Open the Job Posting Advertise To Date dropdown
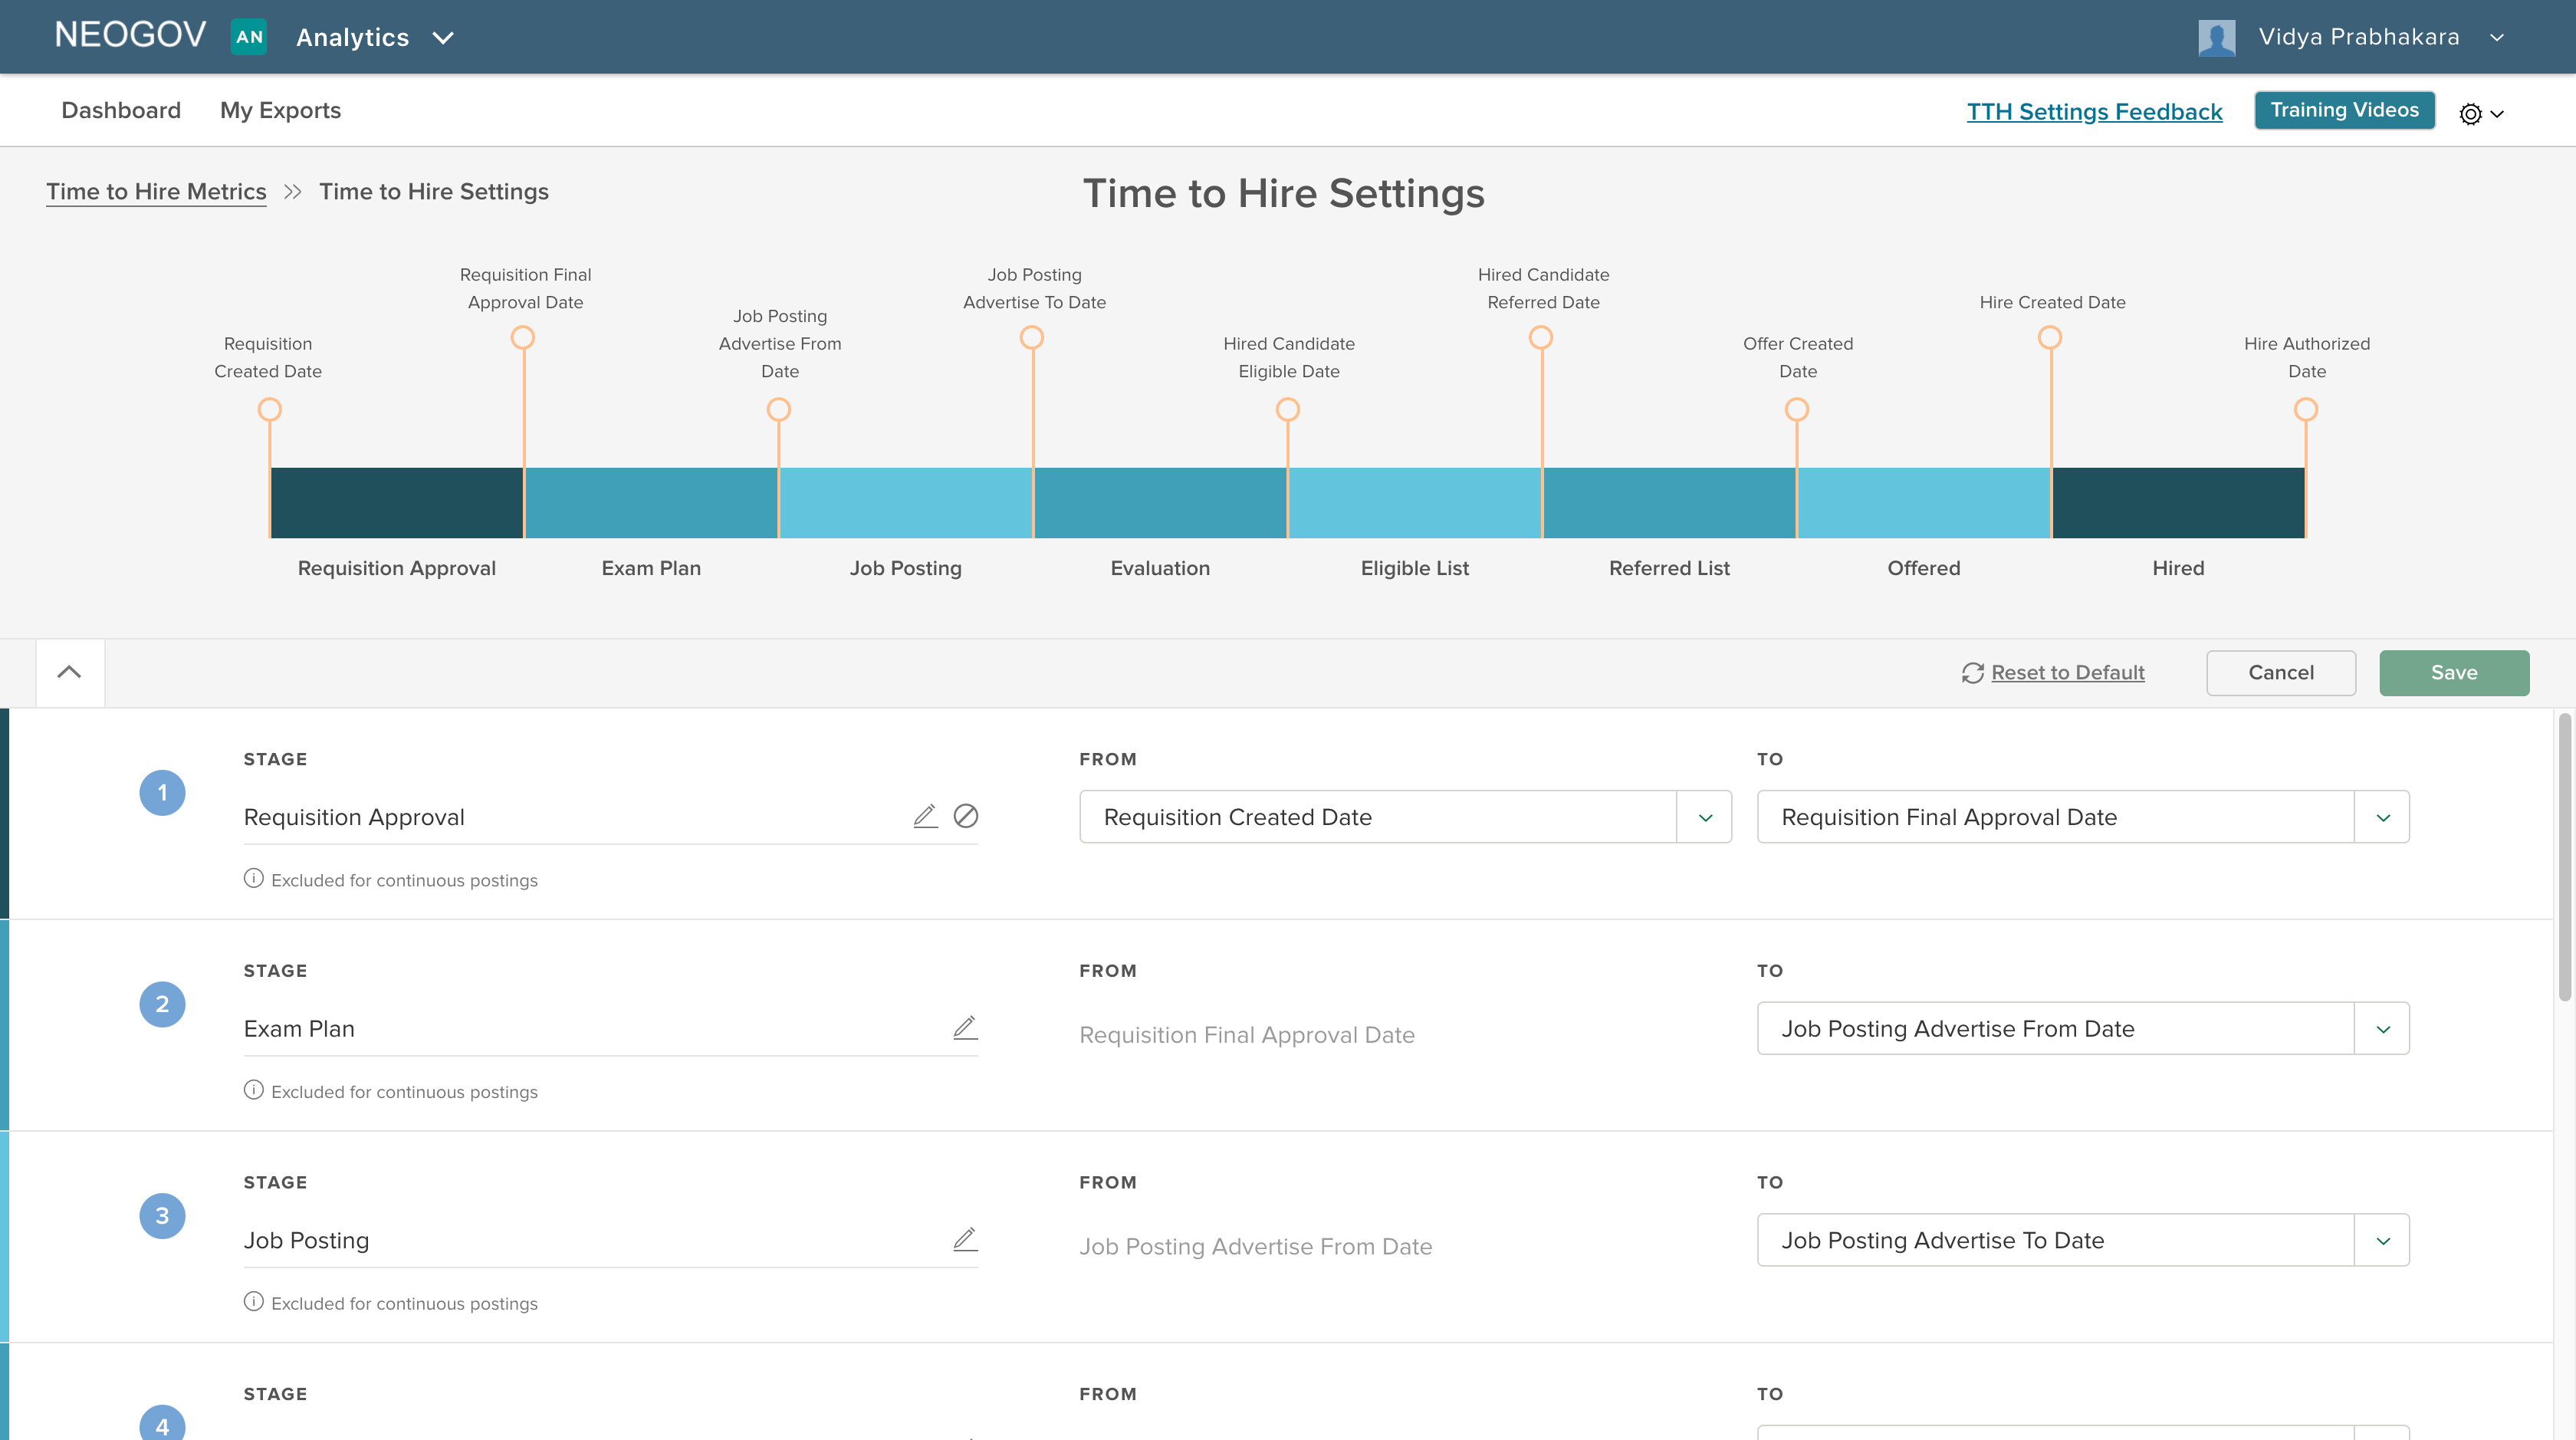2576x1440 pixels. pyautogui.click(x=2083, y=1240)
